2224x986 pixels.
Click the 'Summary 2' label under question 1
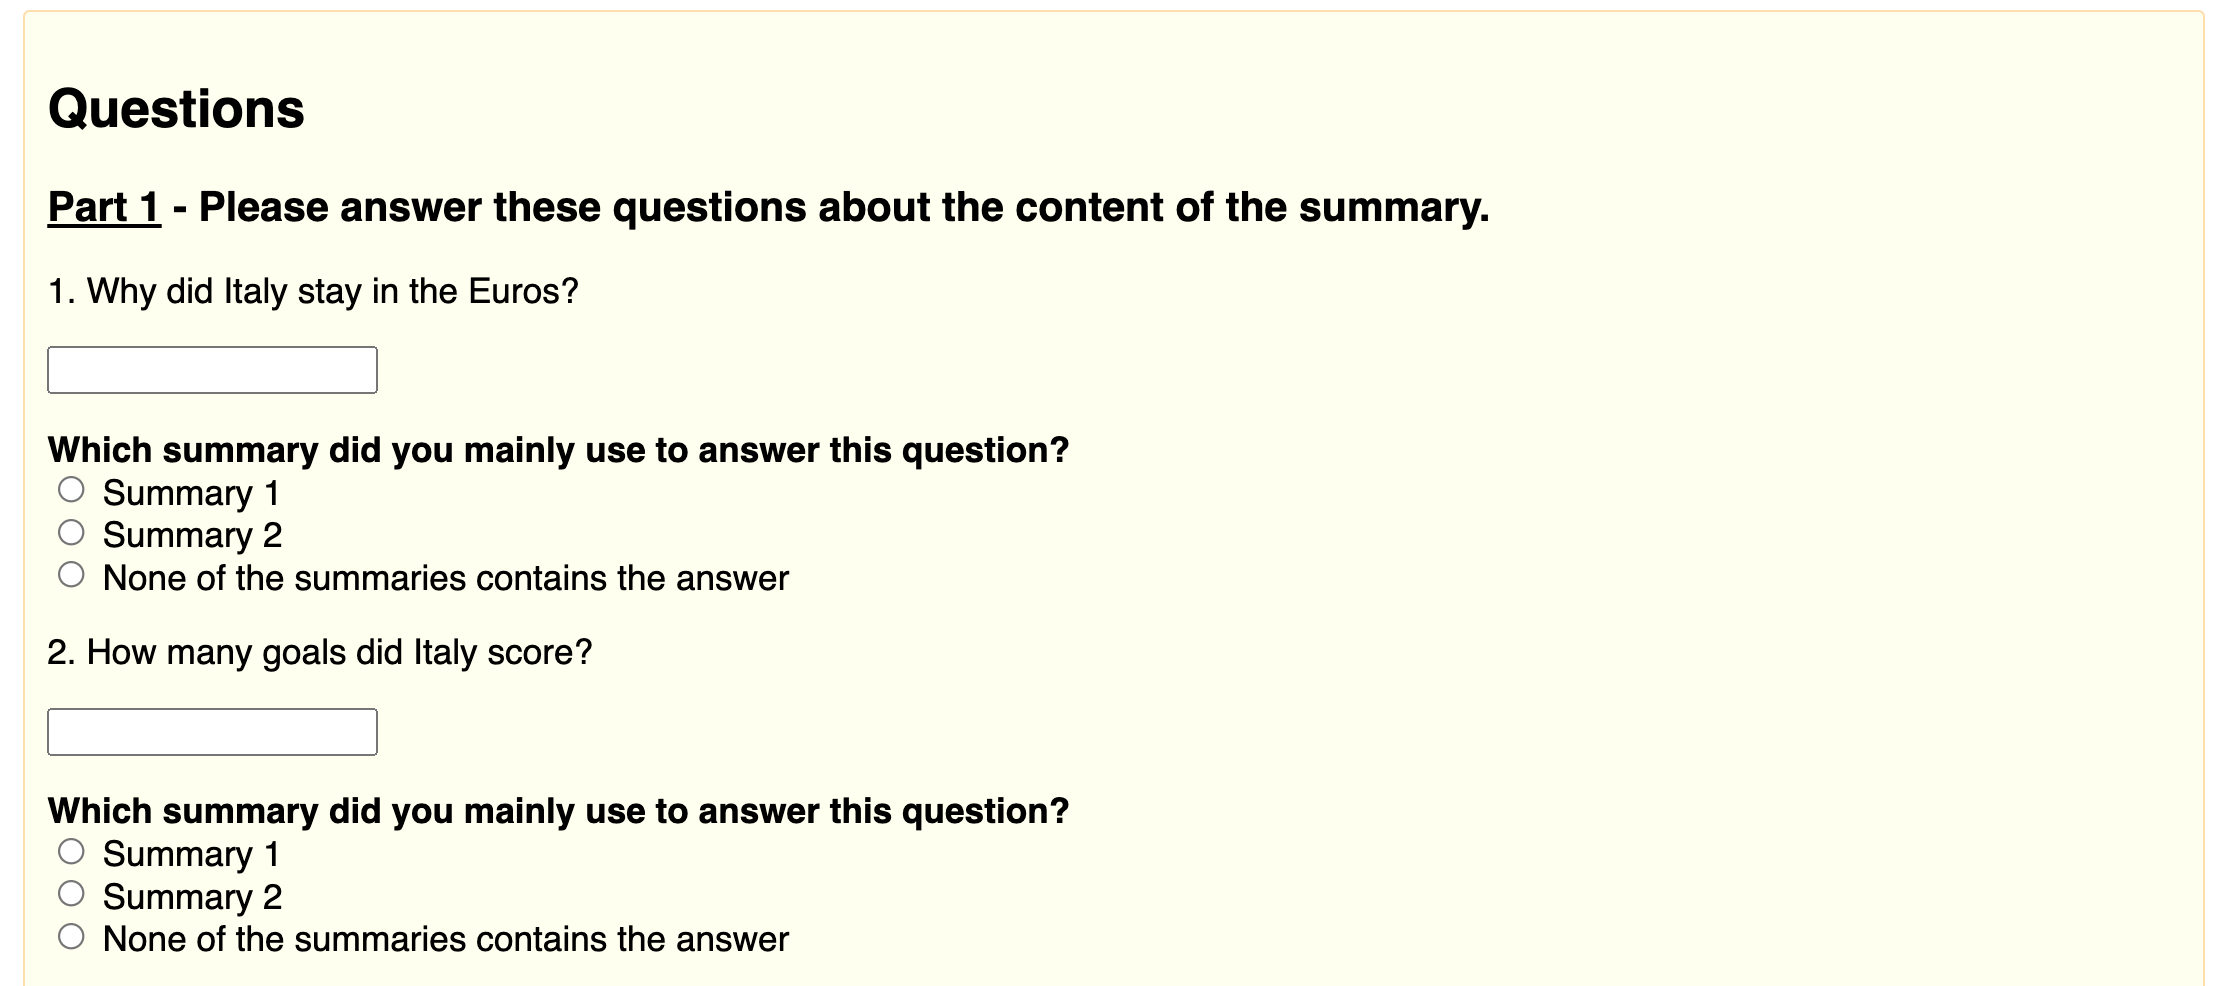[x=192, y=535]
